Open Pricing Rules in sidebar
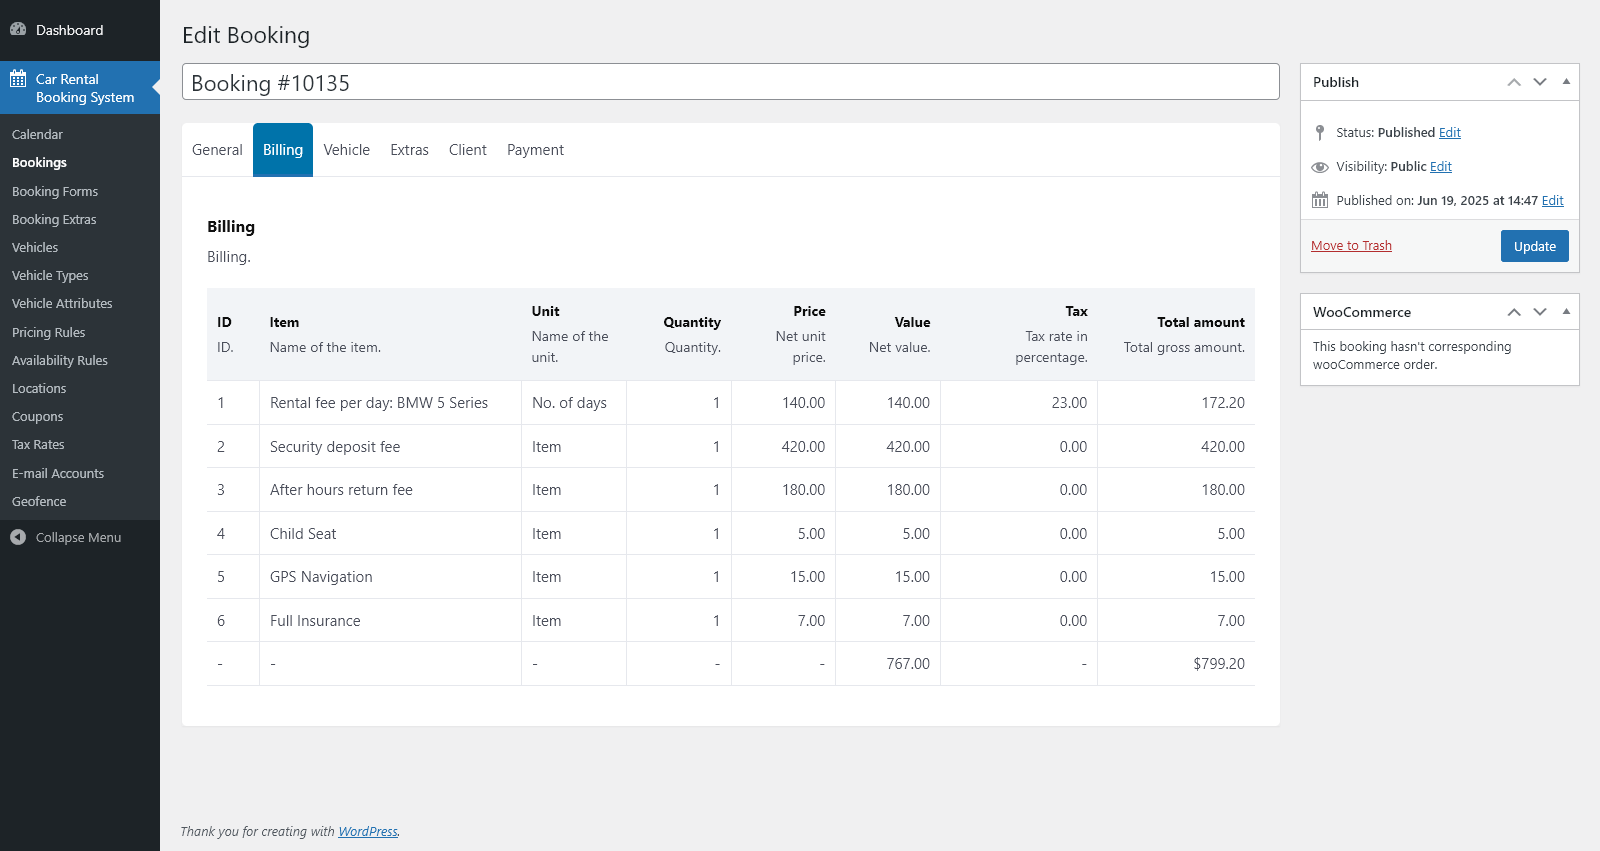Image resolution: width=1600 pixels, height=851 pixels. tap(48, 332)
